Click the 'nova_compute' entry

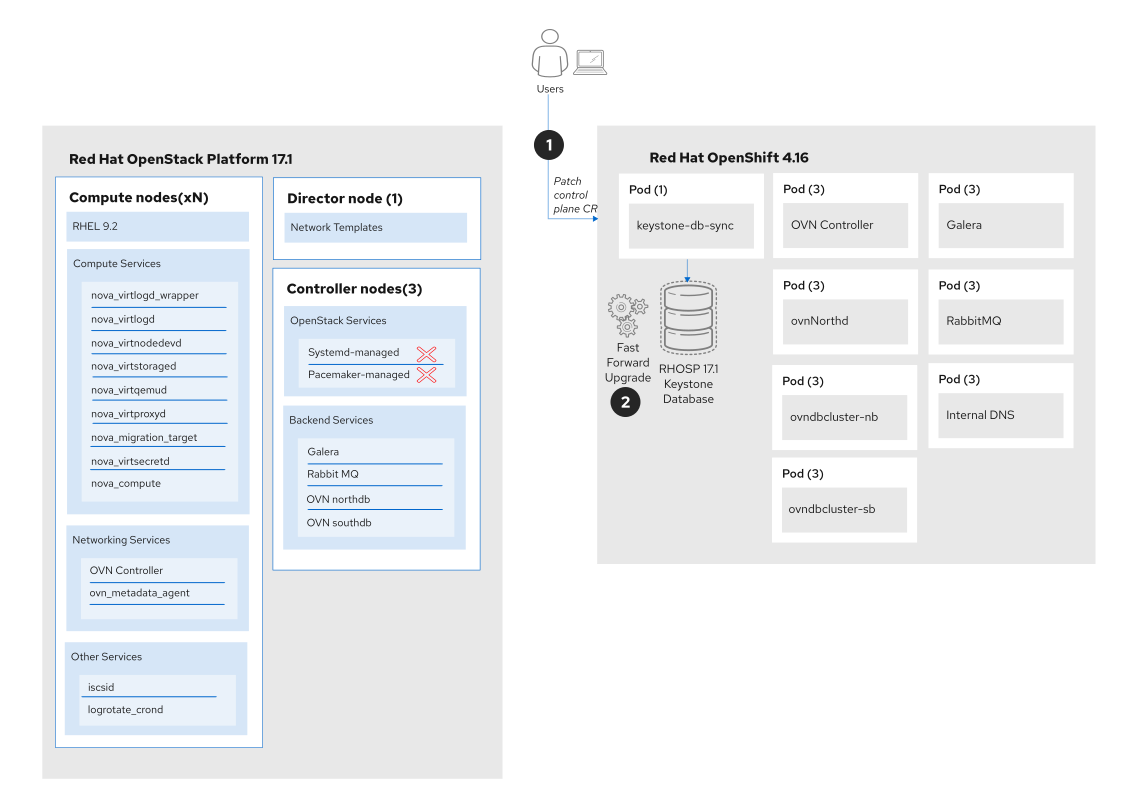(x=126, y=483)
